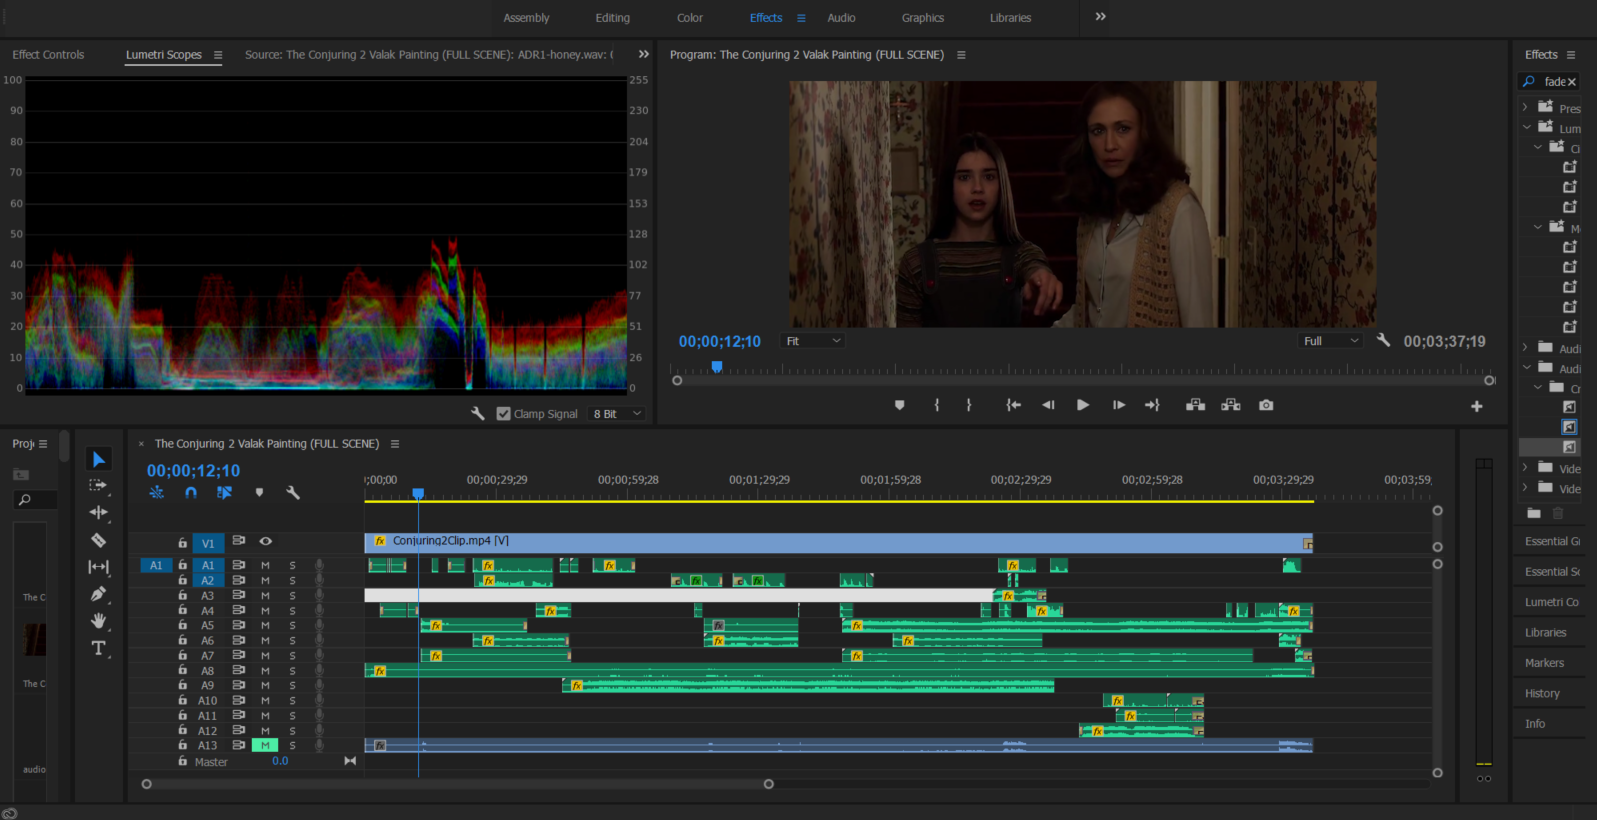Viewport: 1597px width, 820px height.
Task: Select the Ripple Edit tool
Action: pyautogui.click(x=98, y=512)
